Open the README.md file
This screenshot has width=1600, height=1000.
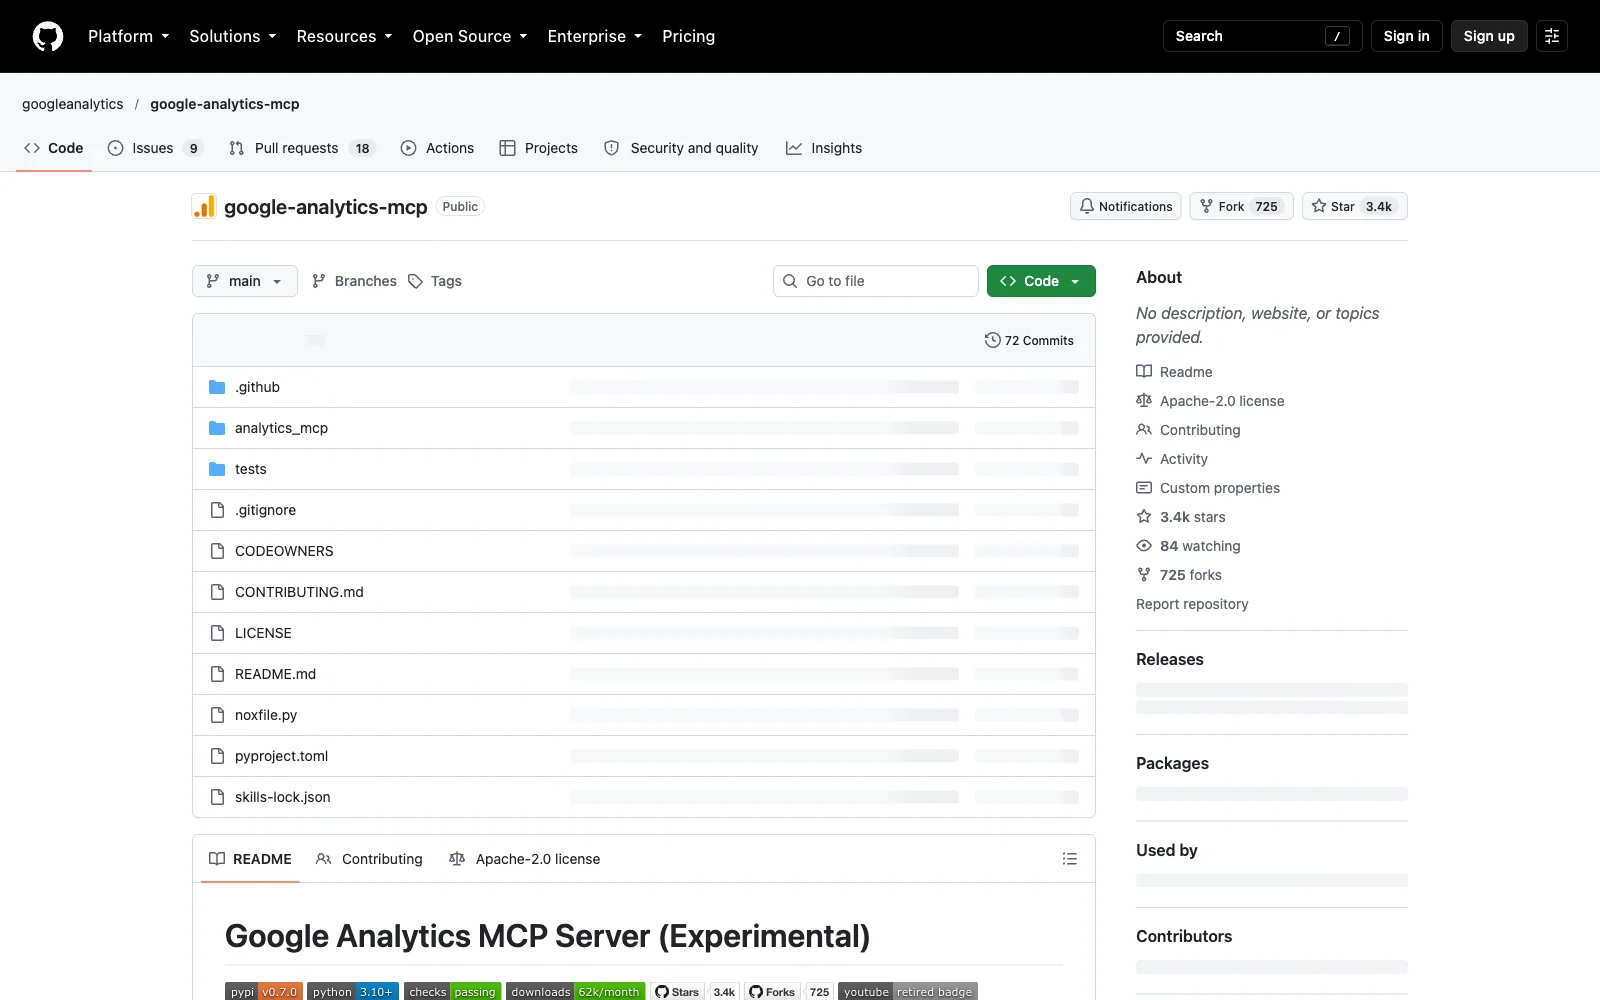(x=275, y=674)
